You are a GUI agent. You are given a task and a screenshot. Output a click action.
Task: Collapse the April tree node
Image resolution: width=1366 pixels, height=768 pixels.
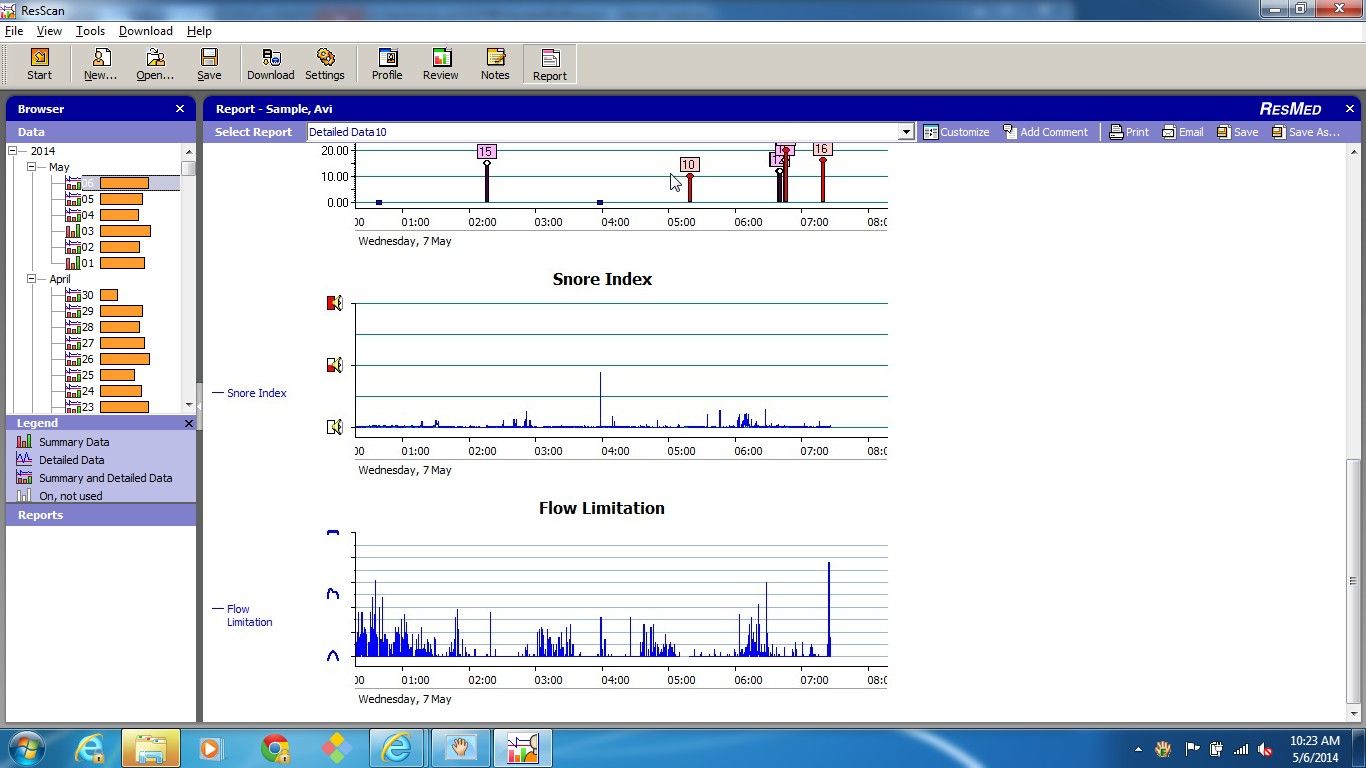31,279
